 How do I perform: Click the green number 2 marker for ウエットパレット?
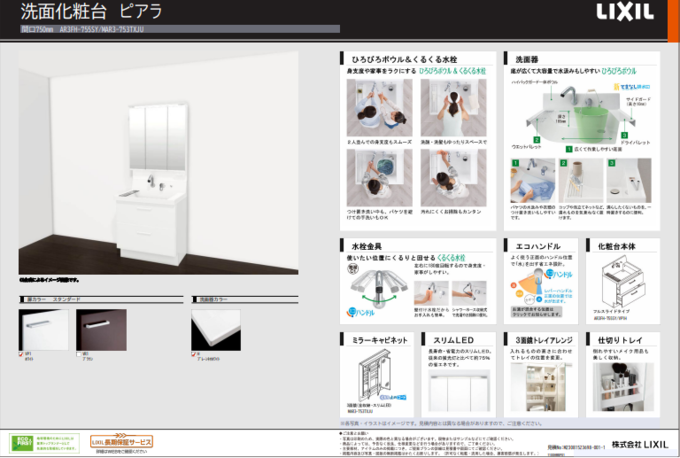click(535, 139)
